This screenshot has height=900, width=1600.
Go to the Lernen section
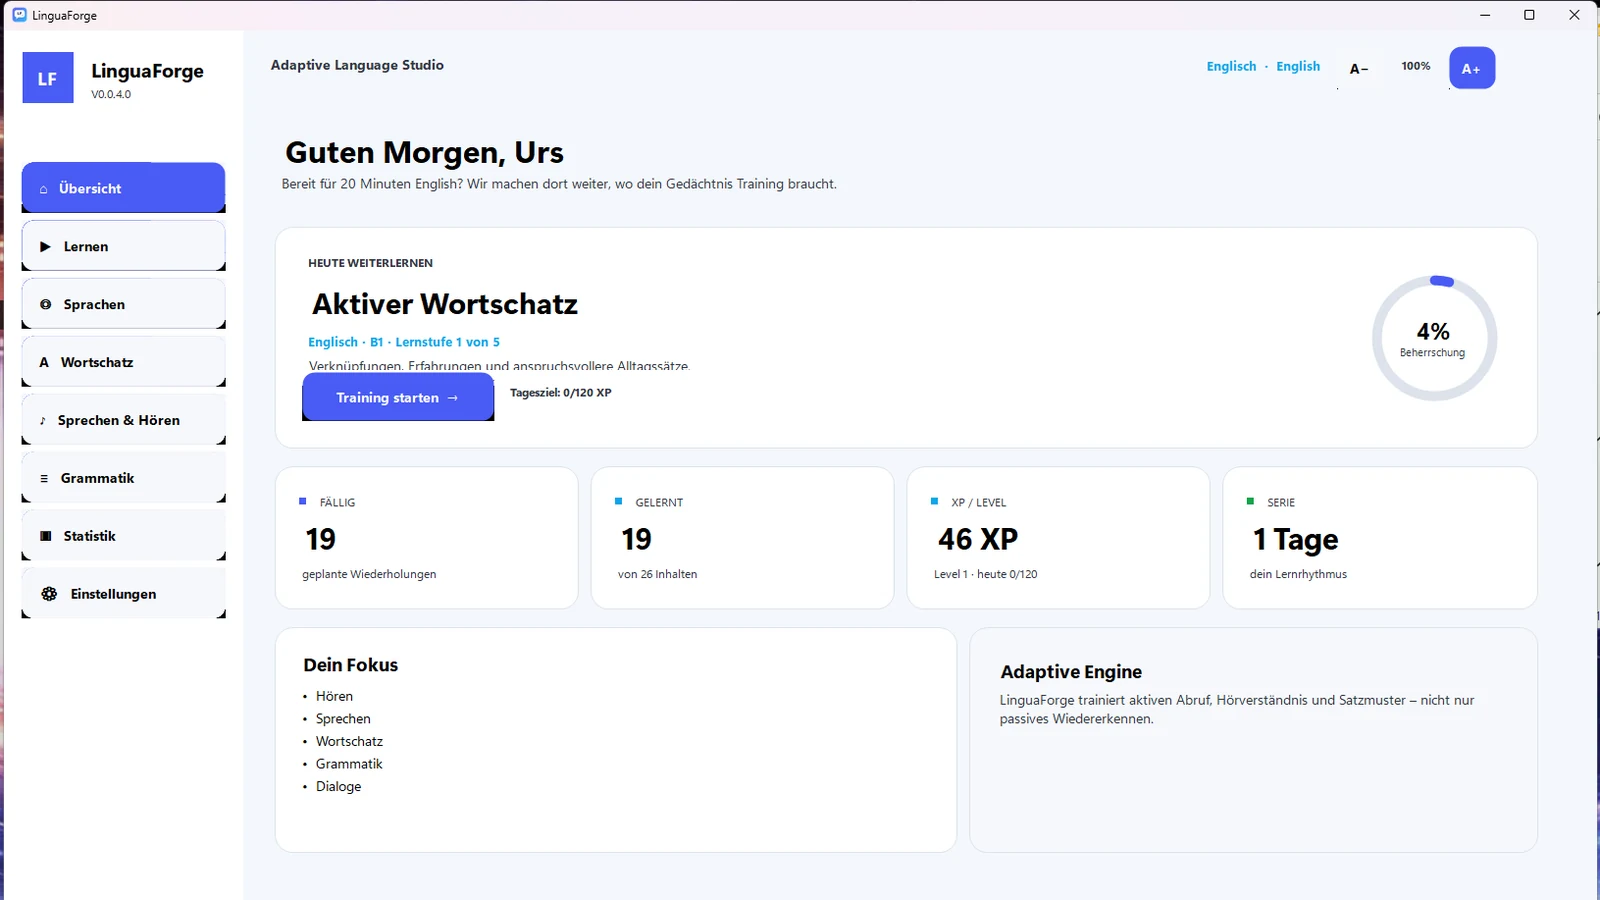click(123, 246)
